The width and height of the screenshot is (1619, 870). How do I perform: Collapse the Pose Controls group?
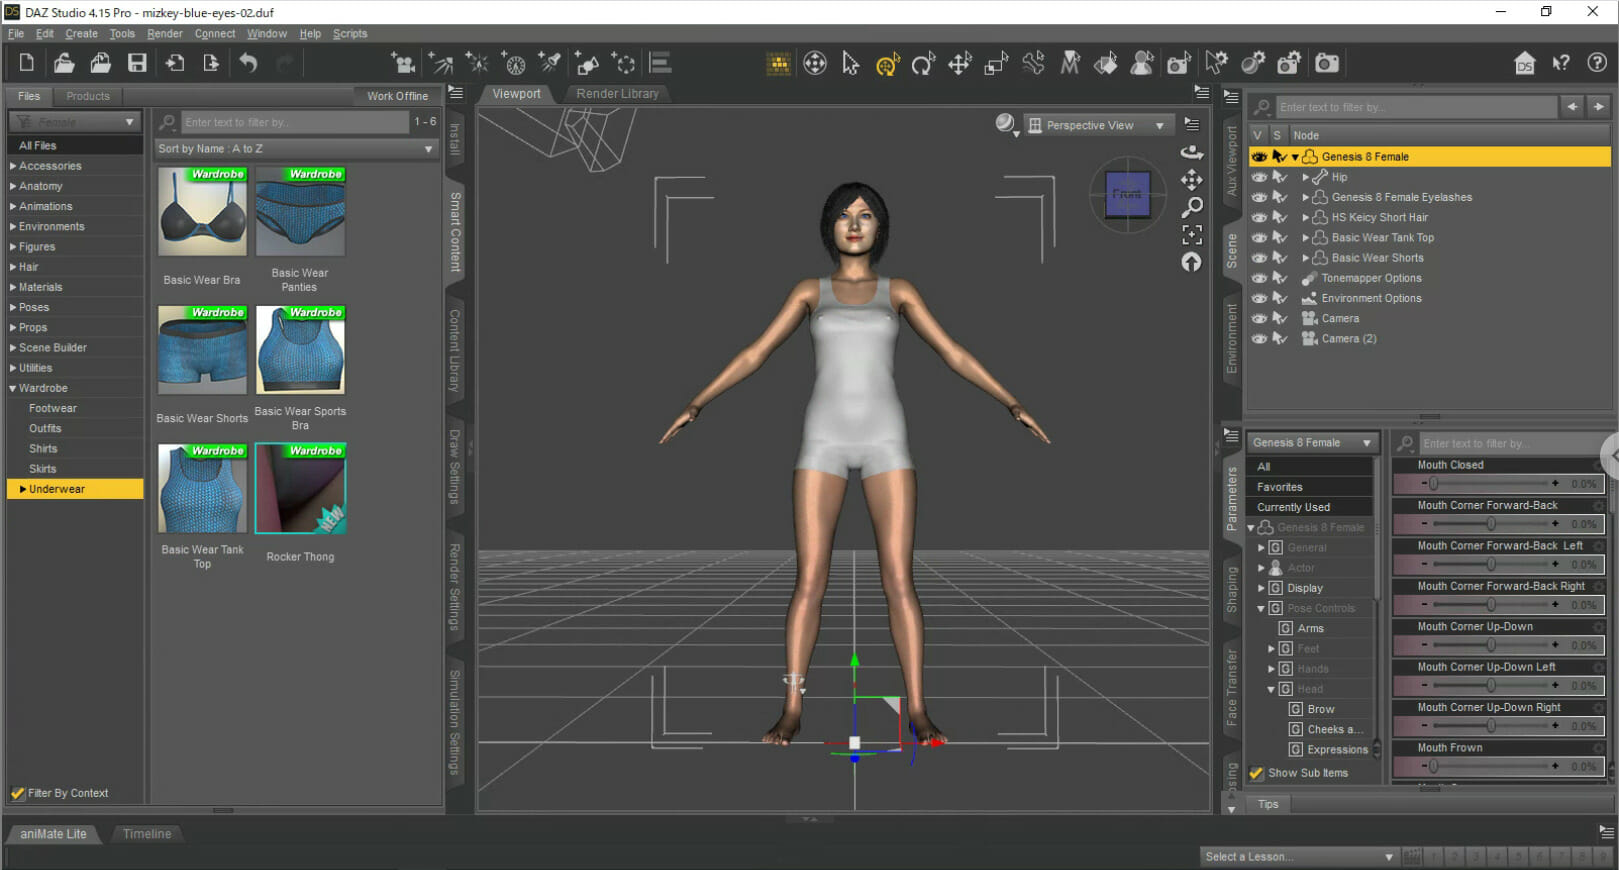pyautogui.click(x=1261, y=608)
